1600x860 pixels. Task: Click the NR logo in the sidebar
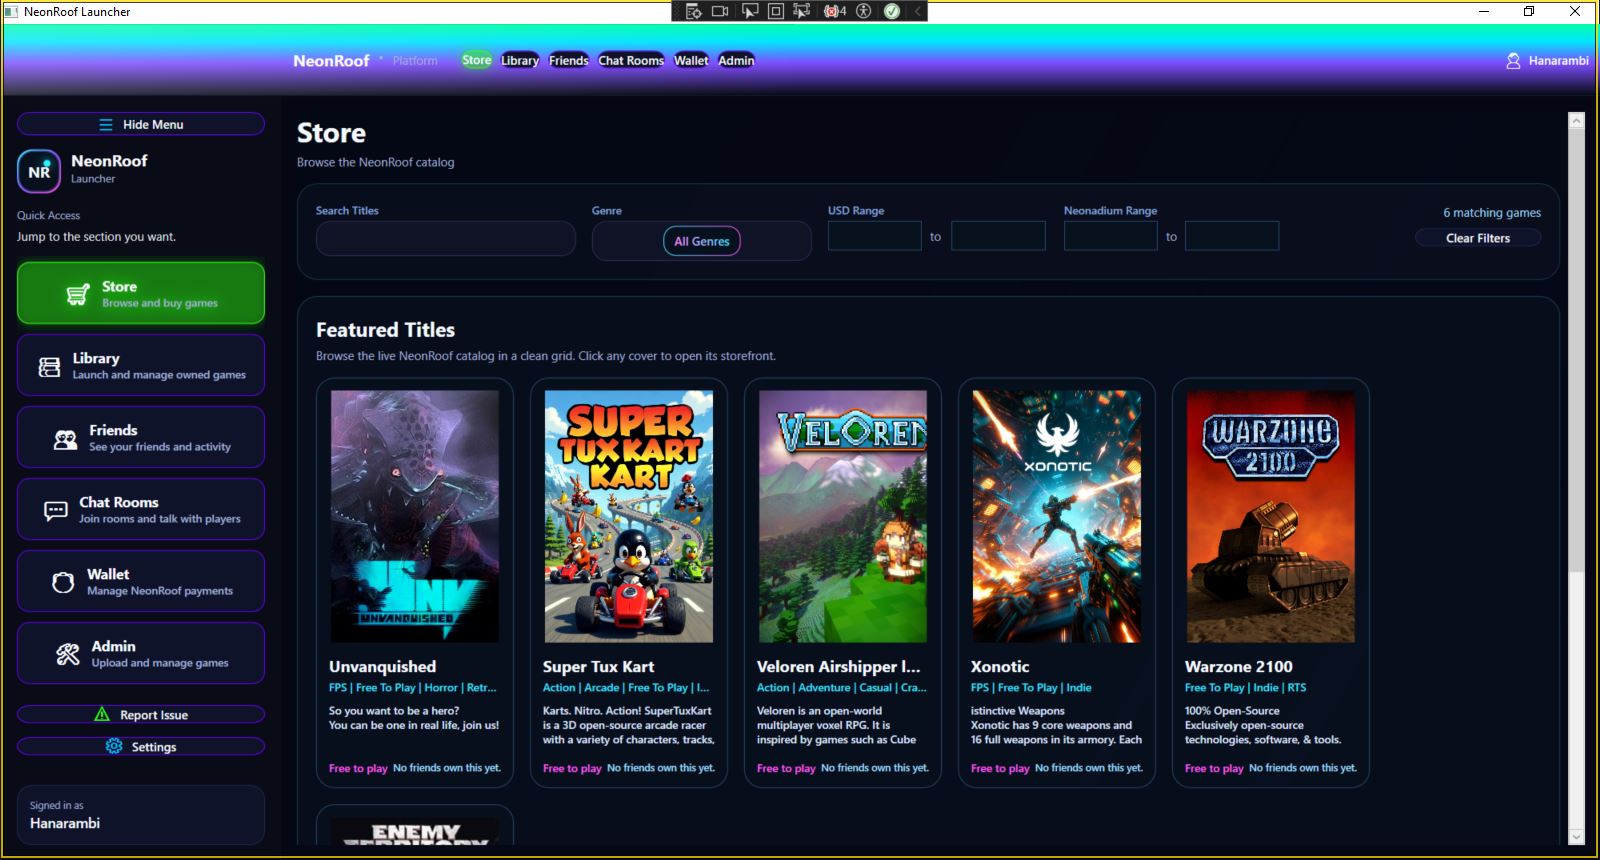[39, 171]
